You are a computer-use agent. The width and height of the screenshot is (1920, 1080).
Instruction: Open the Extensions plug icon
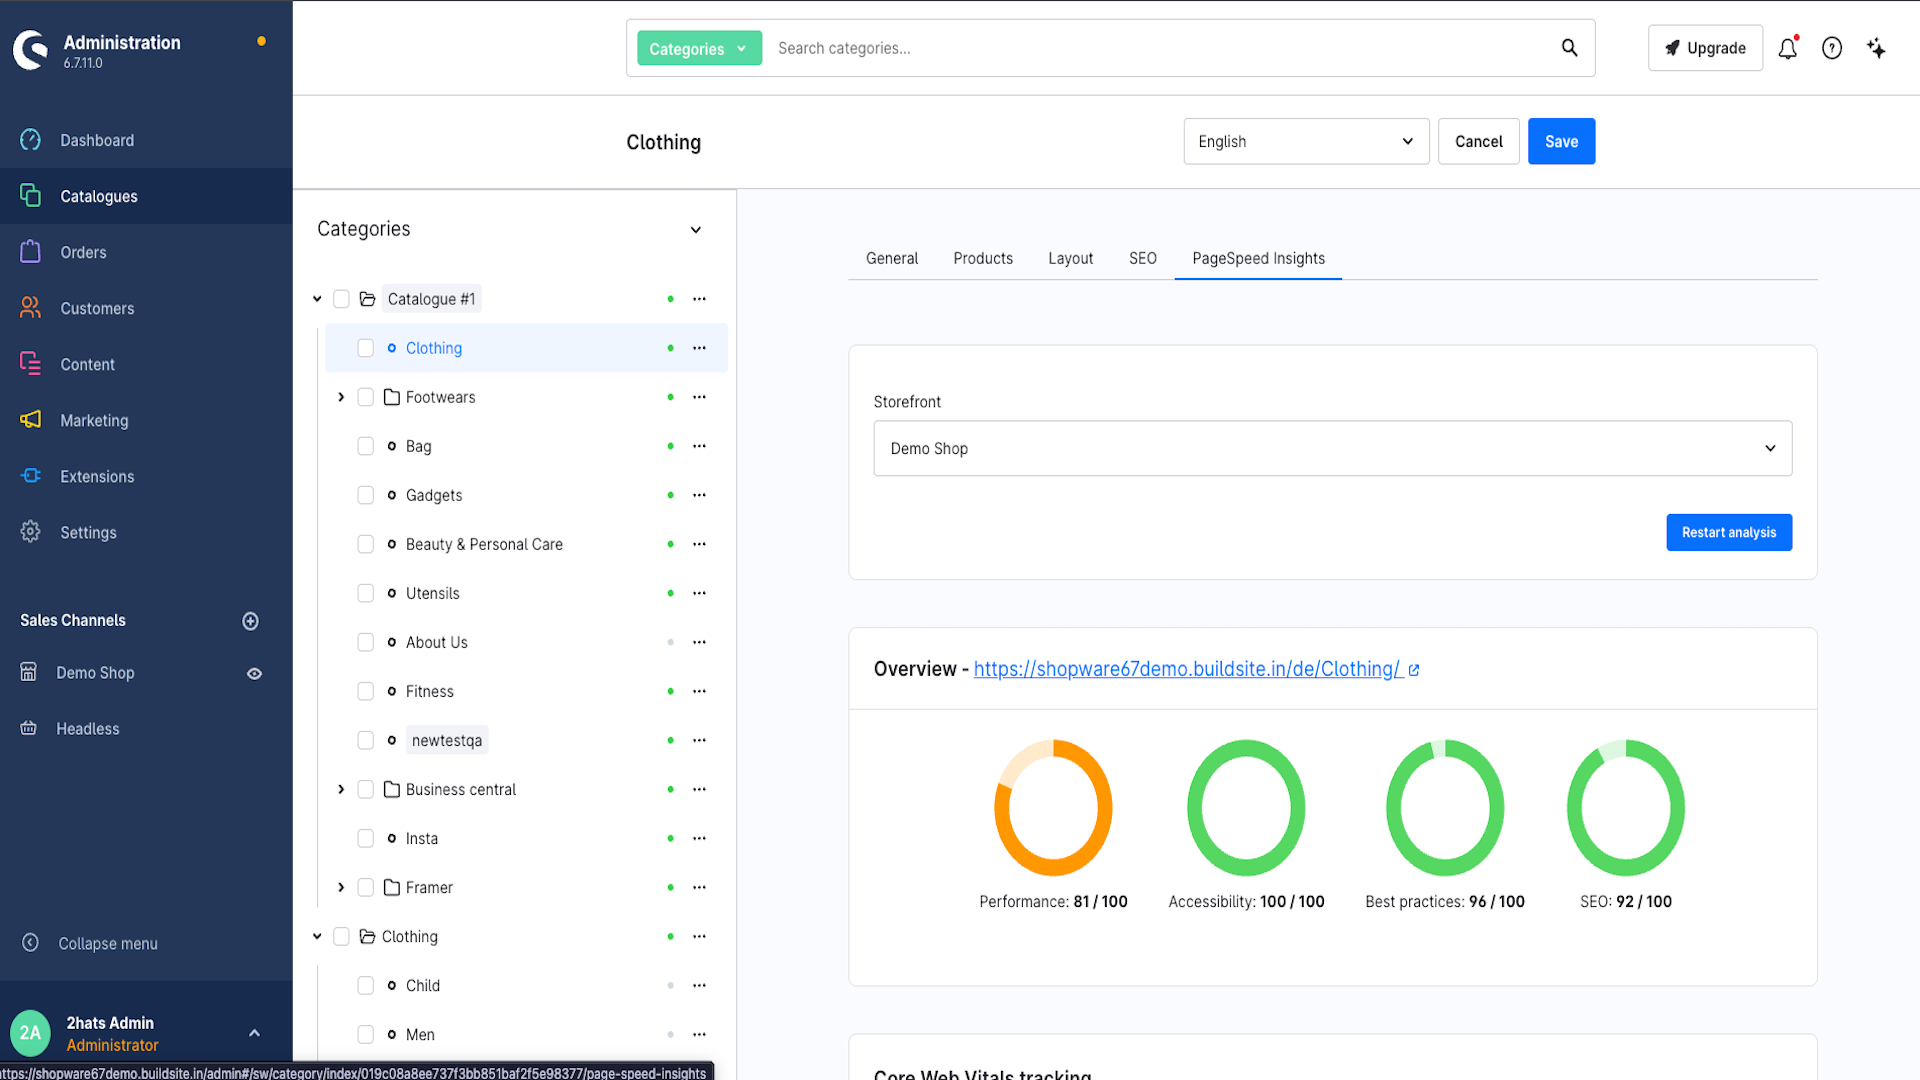[31, 476]
